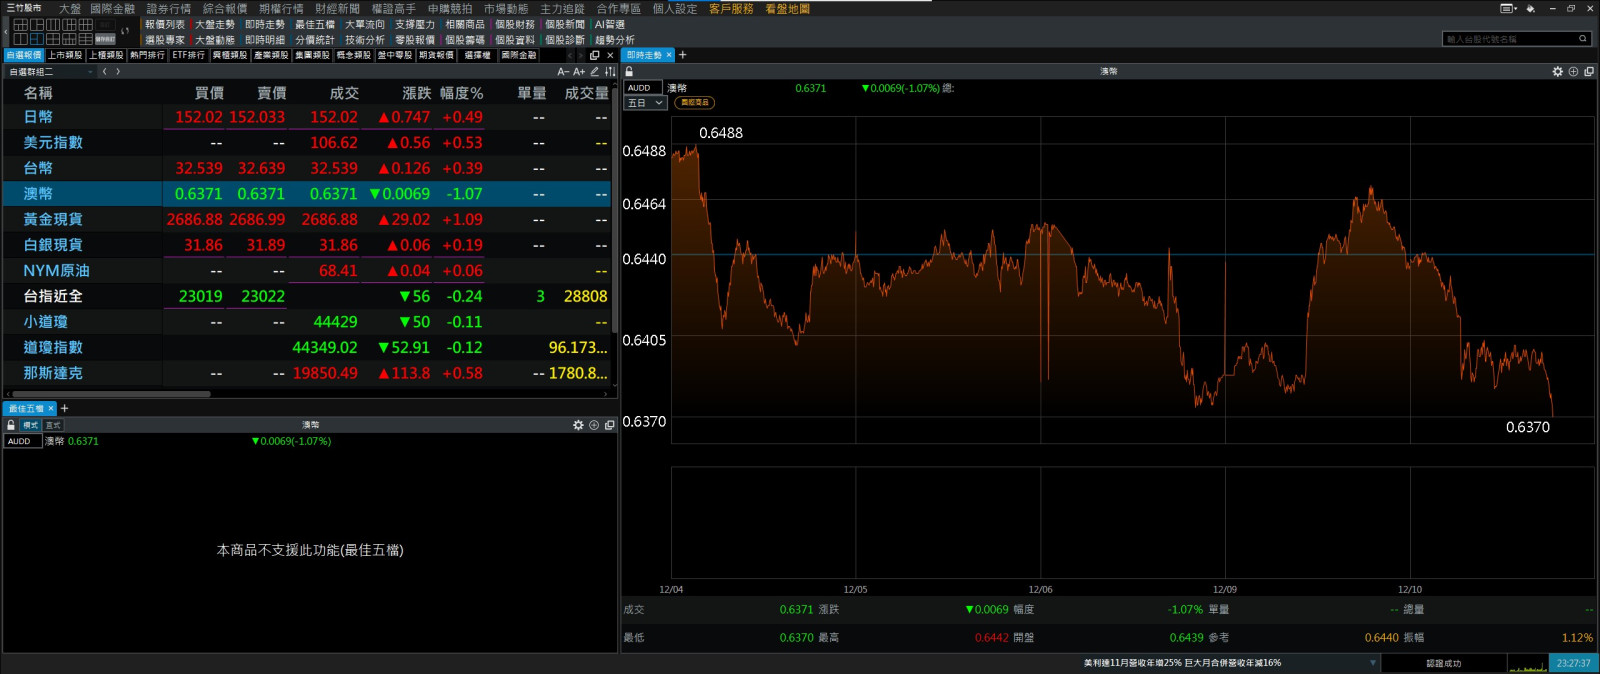Click the watchlist horizontal scrollbar
Viewport: 1600px width, 674px height.
pyautogui.click(x=110, y=394)
